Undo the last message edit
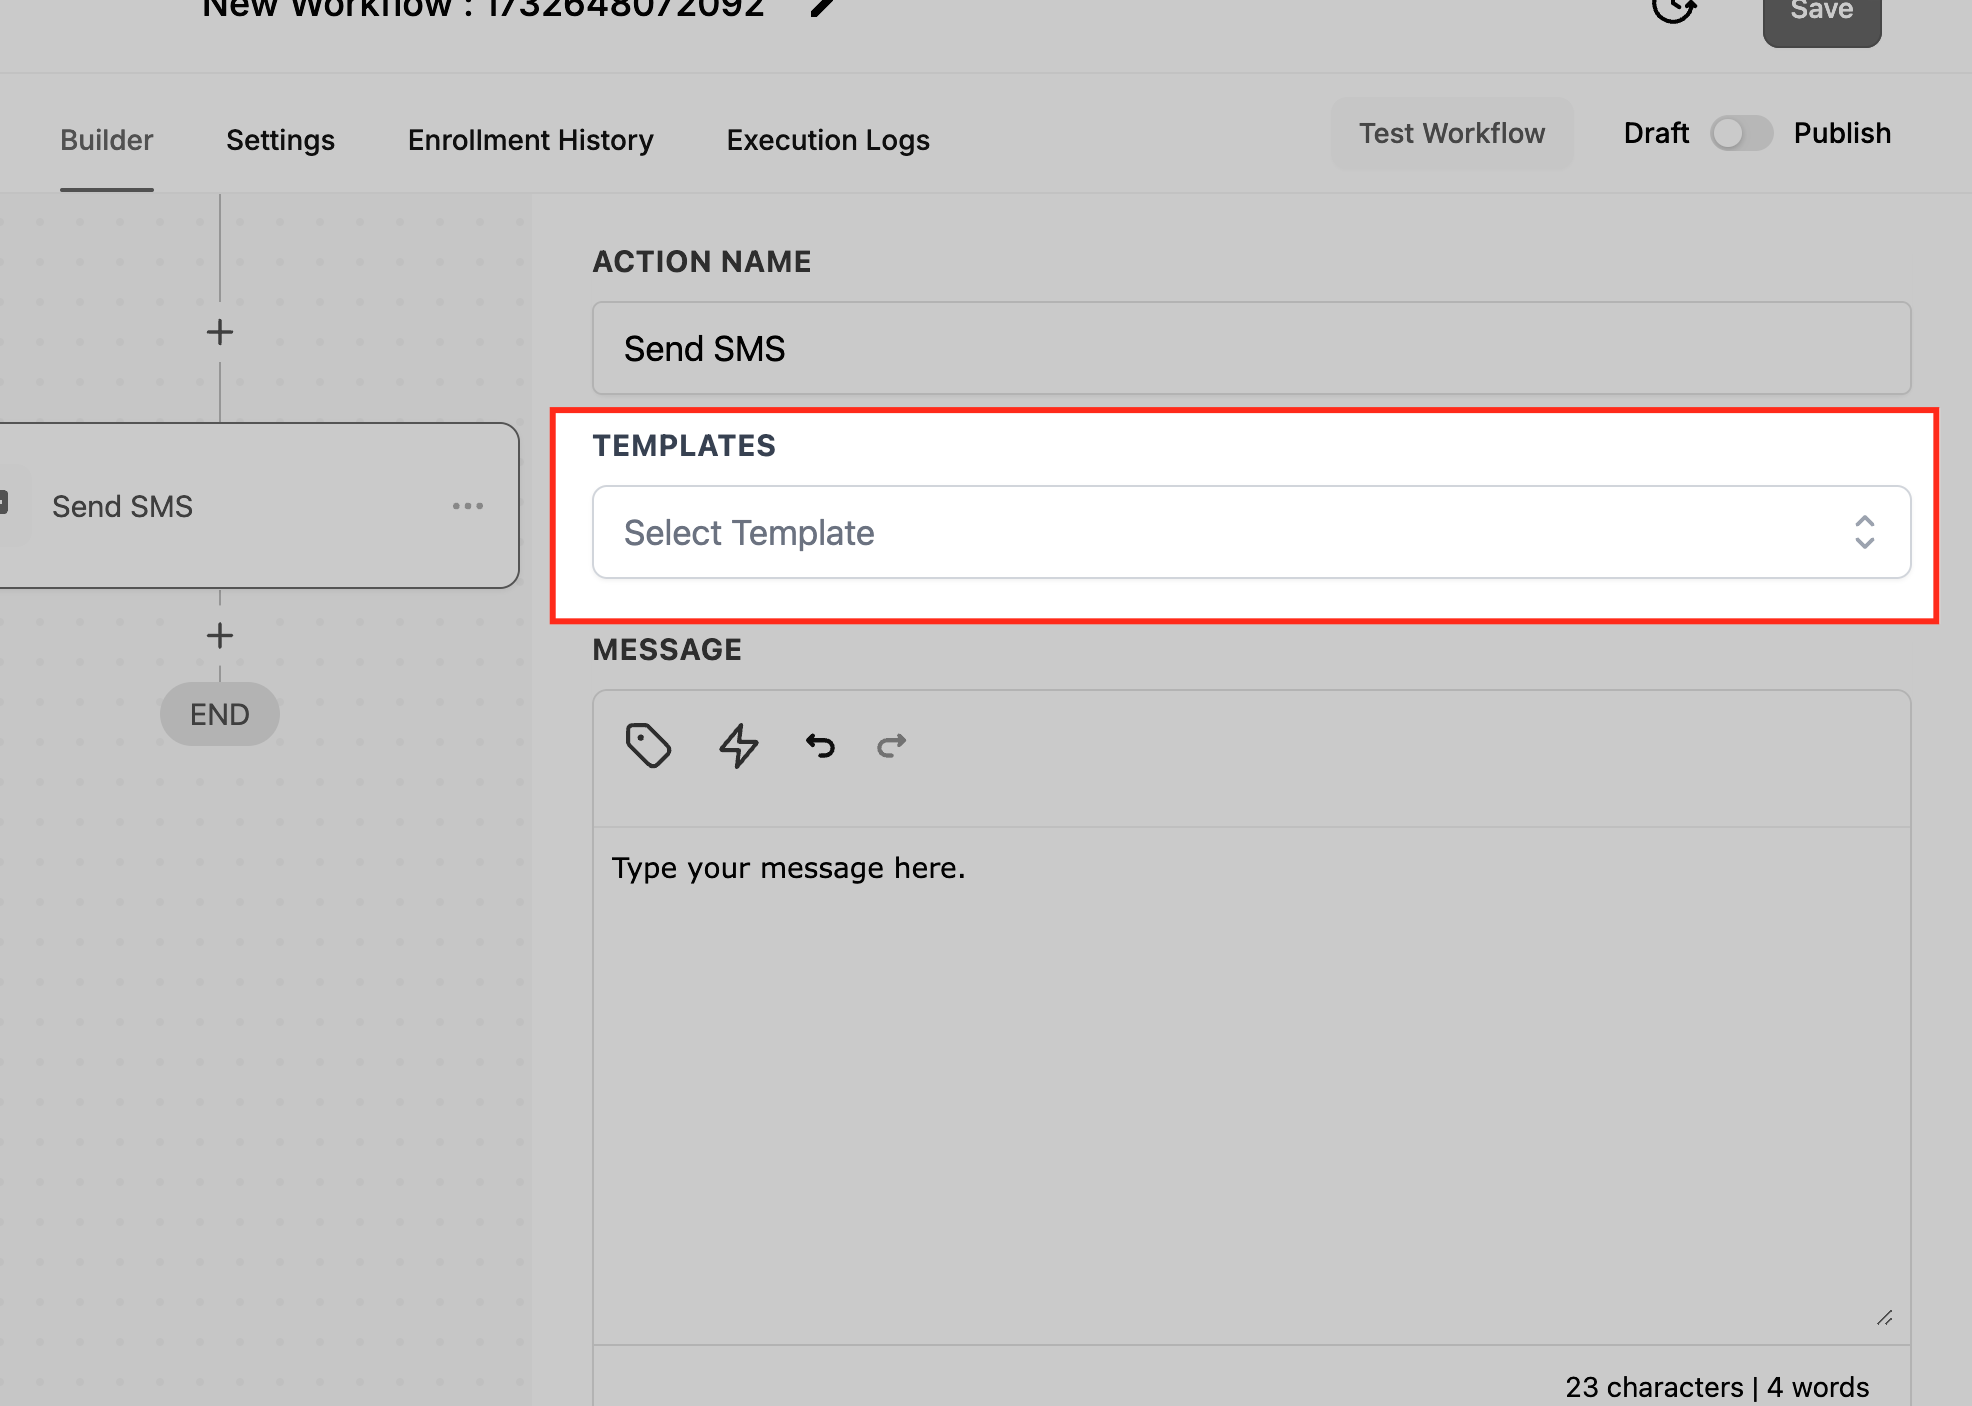 click(x=819, y=745)
